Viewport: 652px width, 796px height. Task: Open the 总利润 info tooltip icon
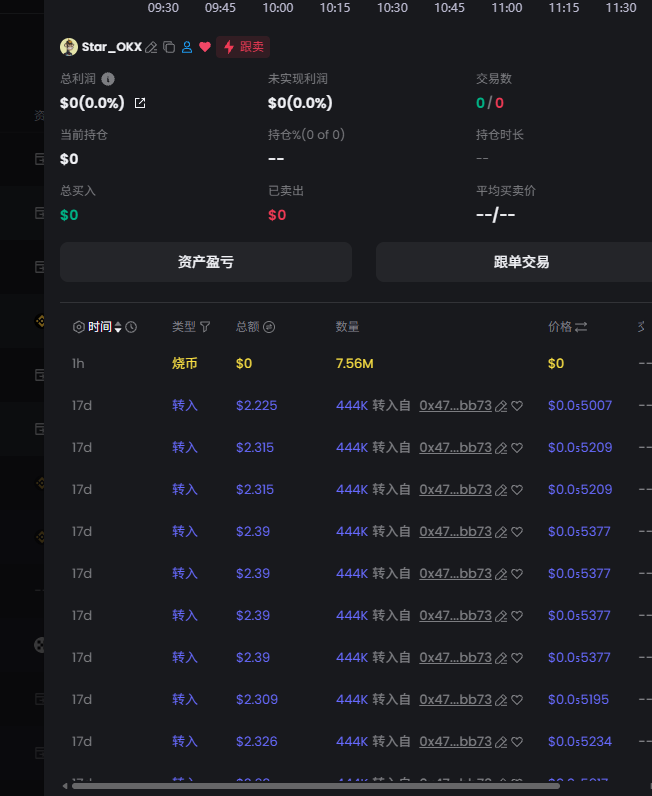coord(108,79)
